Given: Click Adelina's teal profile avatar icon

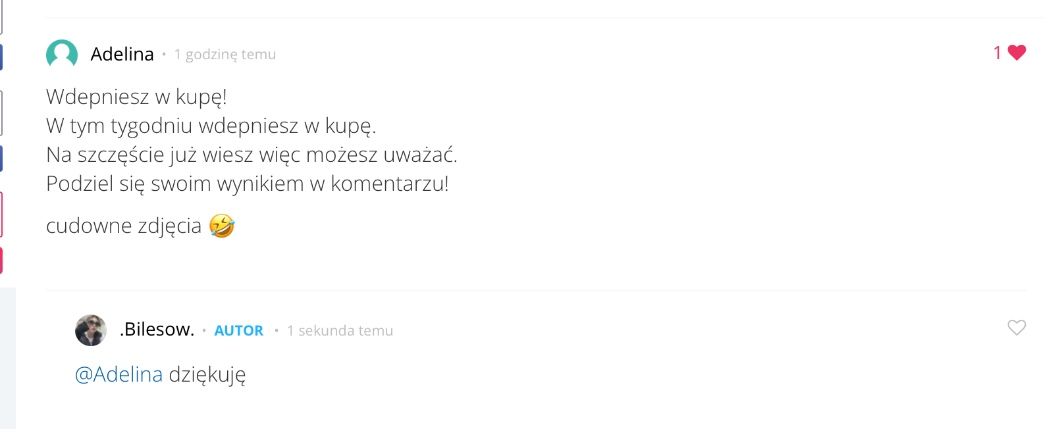Looking at the screenshot, I should tap(62, 54).
